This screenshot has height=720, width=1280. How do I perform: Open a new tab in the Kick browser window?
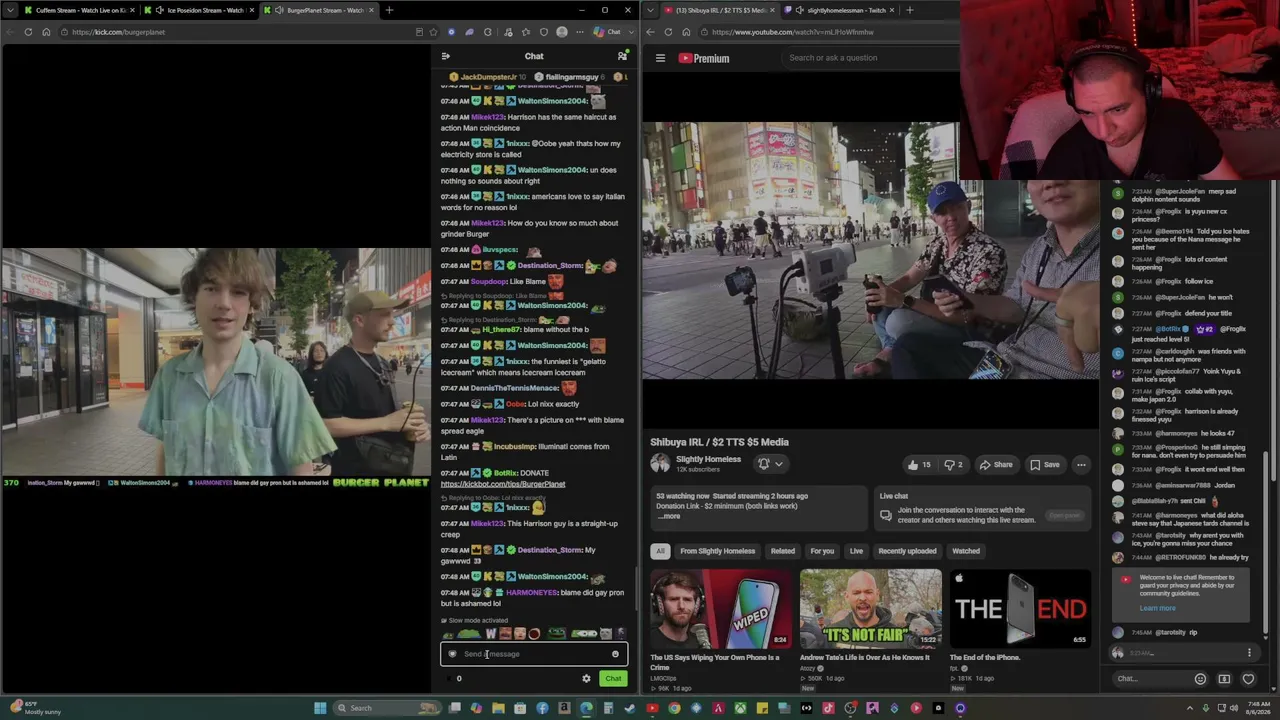pos(389,10)
